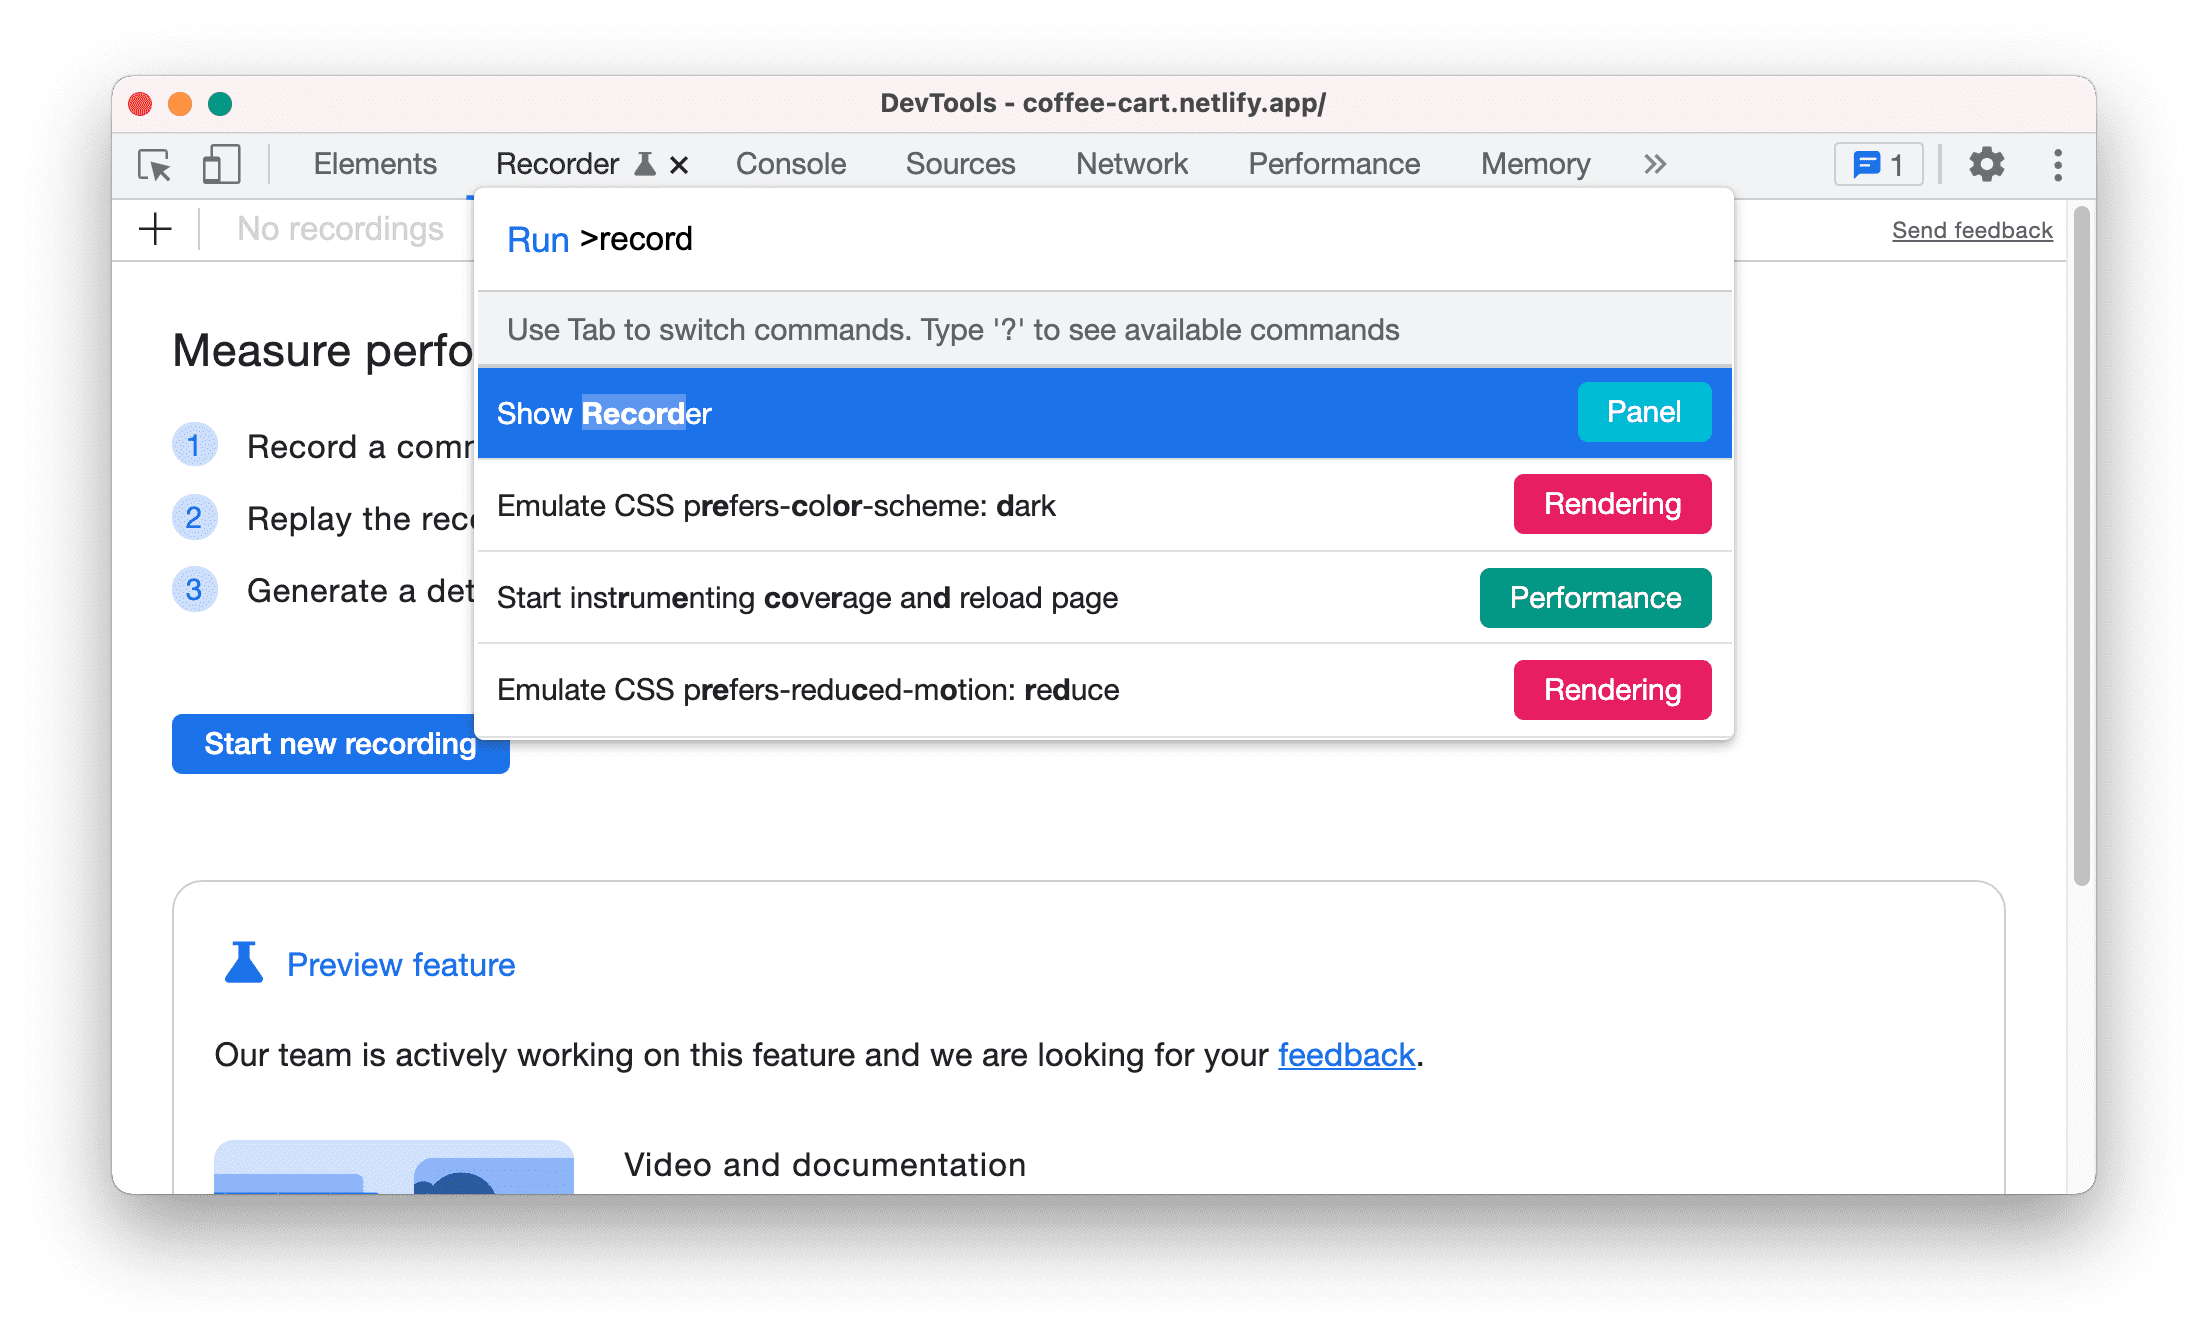This screenshot has width=2208, height=1342.
Task: Click the Rendering panel button on dark mode row
Action: tap(1610, 505)
